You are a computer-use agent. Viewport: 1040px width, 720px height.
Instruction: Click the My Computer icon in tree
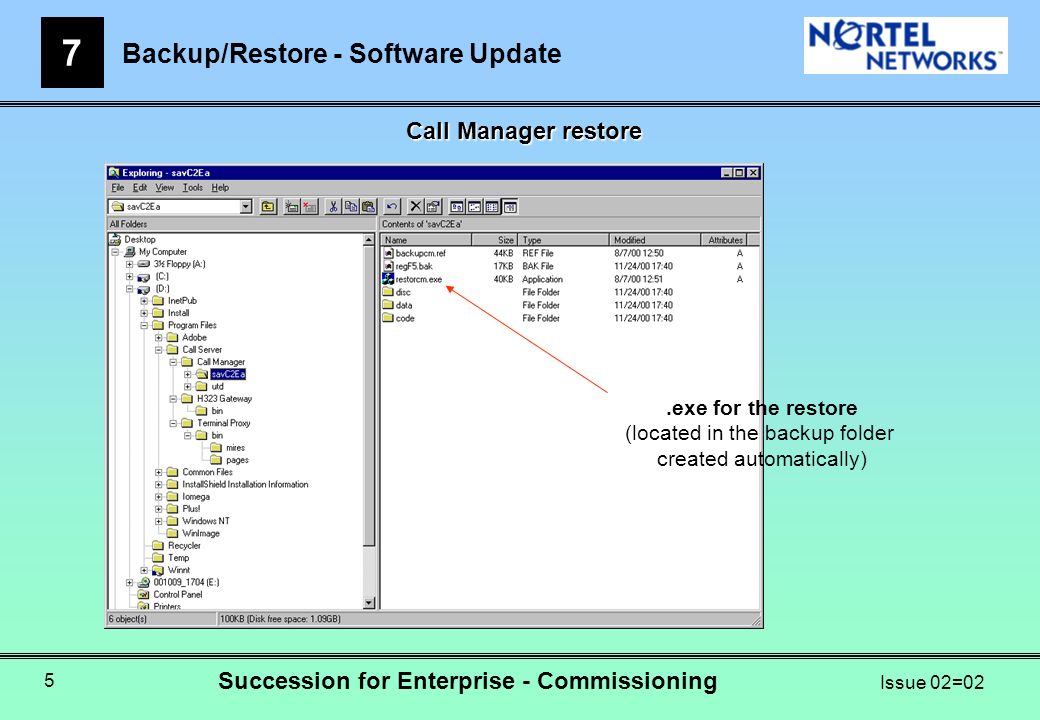point(130,252)
